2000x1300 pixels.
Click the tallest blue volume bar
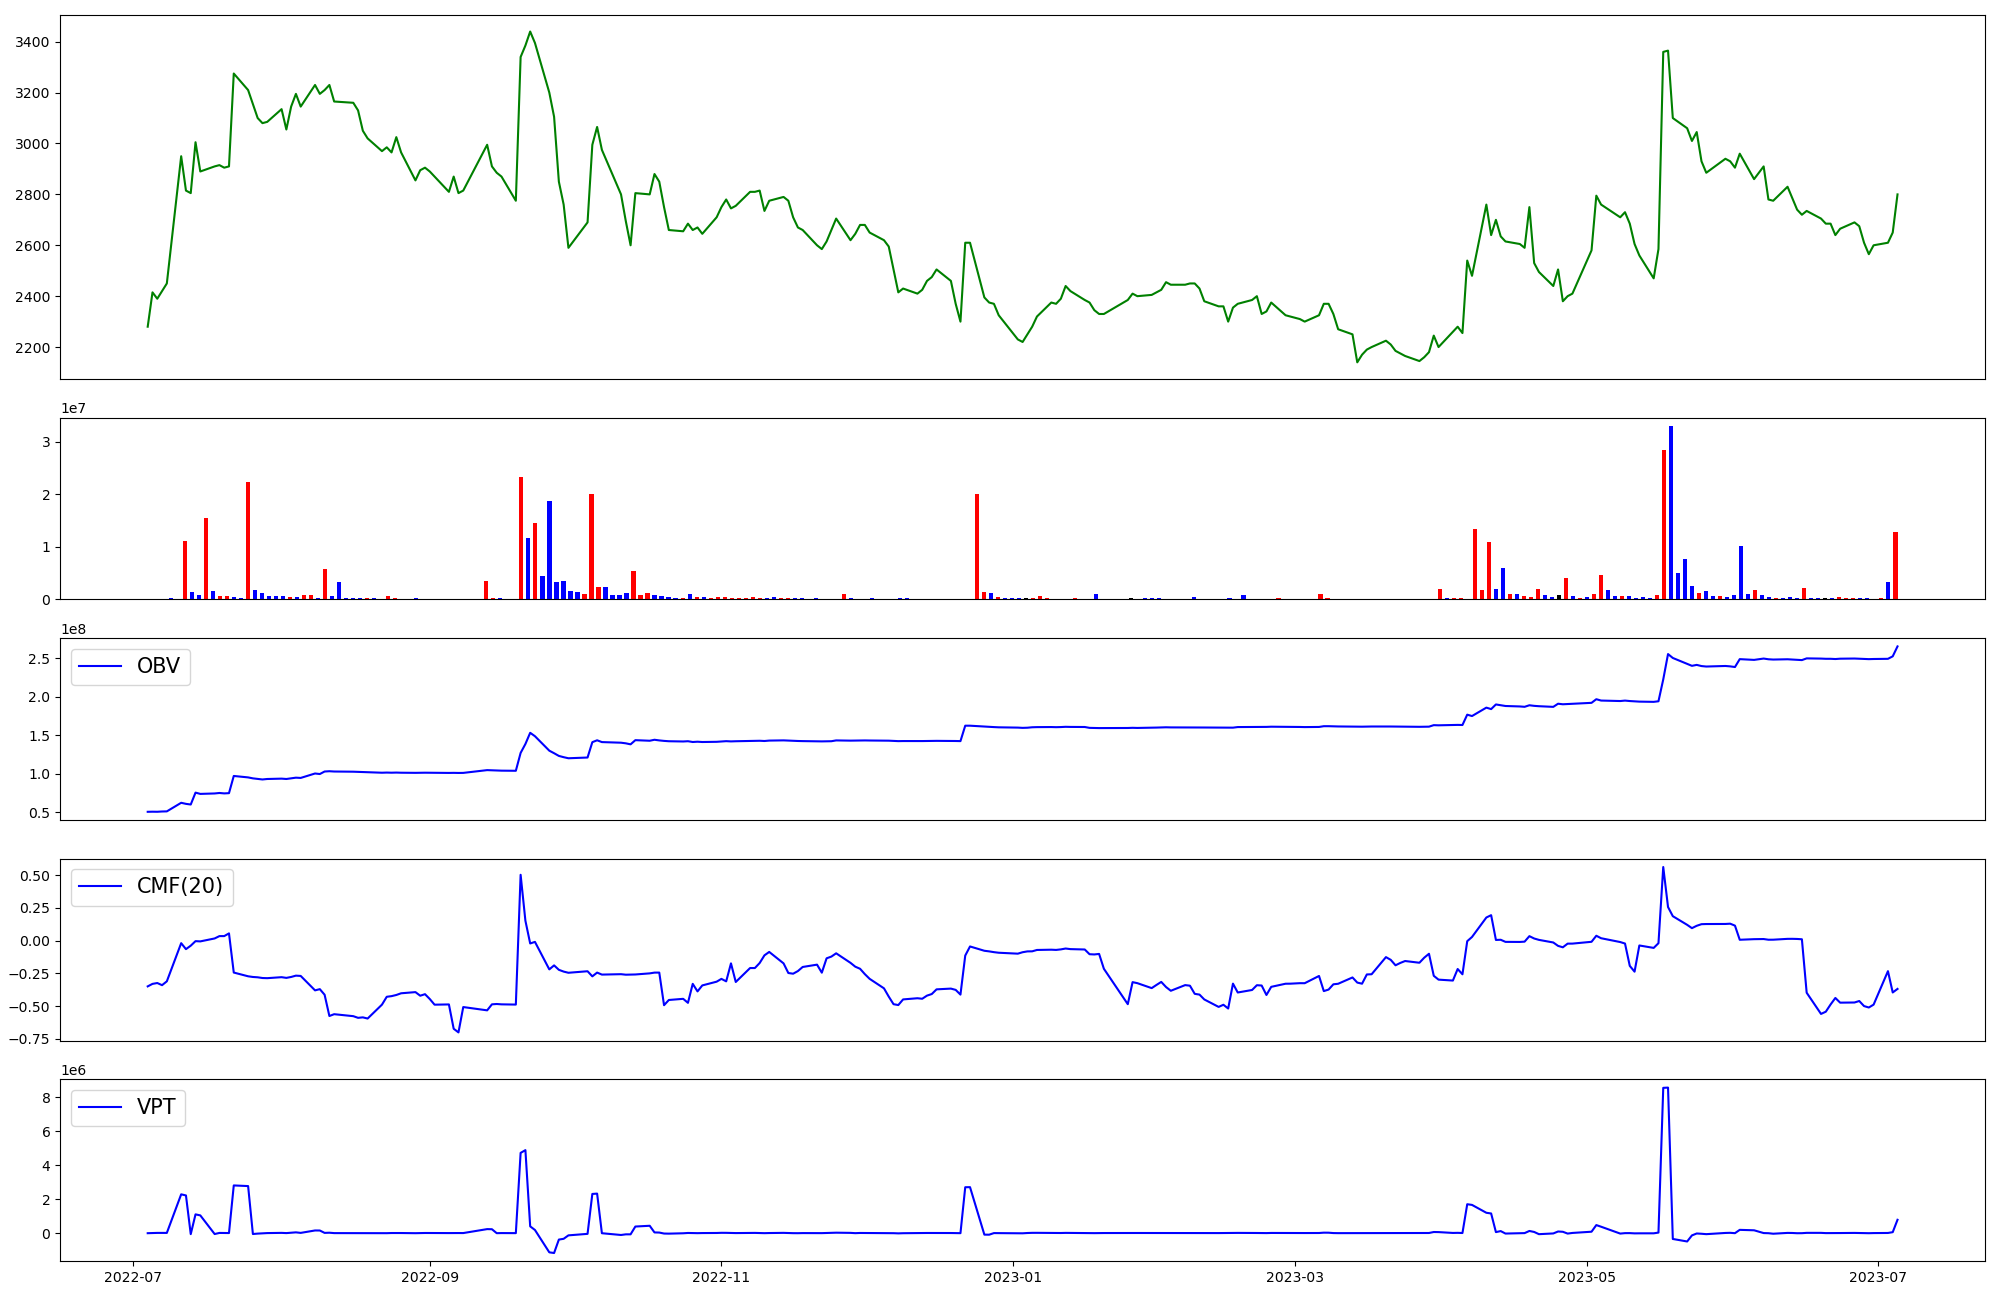pyautogui.click(x=1671, y=510)
